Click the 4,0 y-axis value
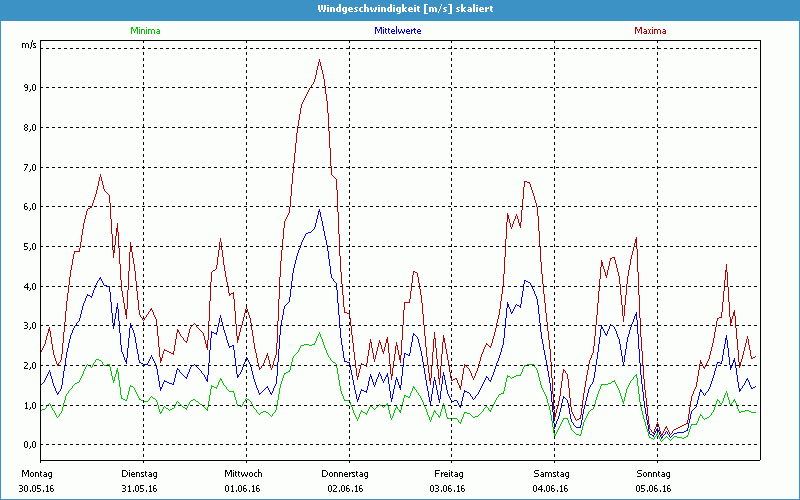 coord(29,286)
